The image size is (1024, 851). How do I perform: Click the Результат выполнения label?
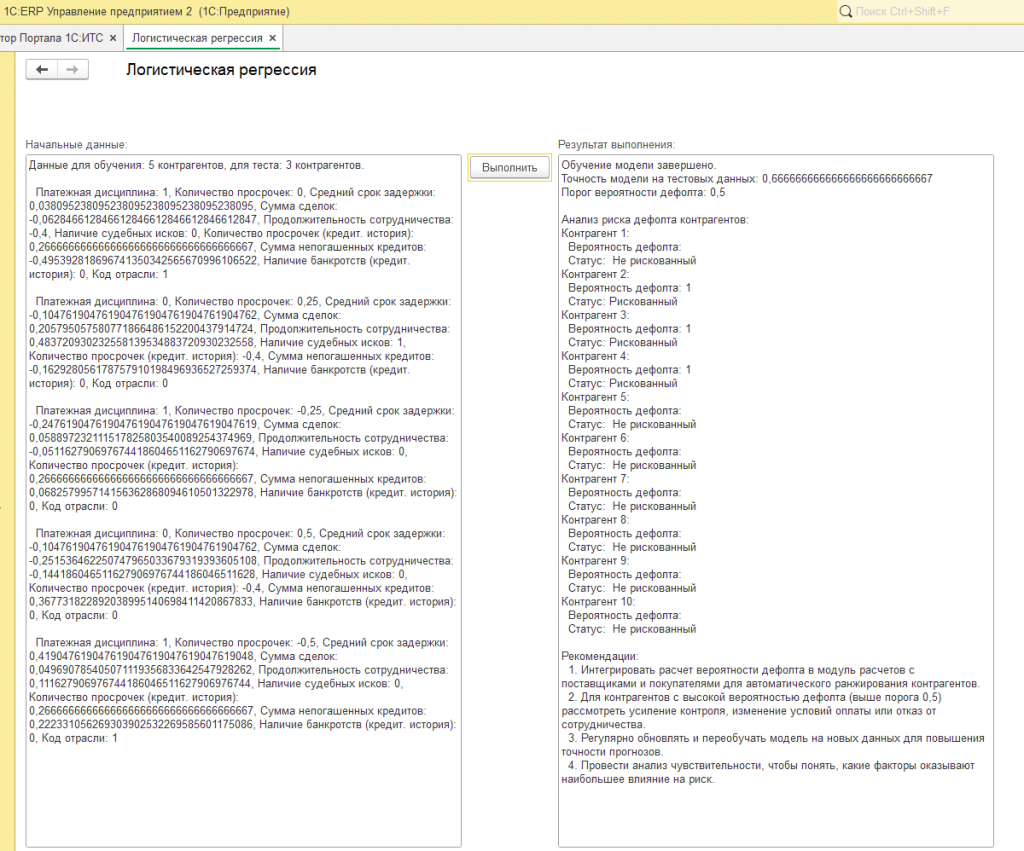[x=616, y=144]
